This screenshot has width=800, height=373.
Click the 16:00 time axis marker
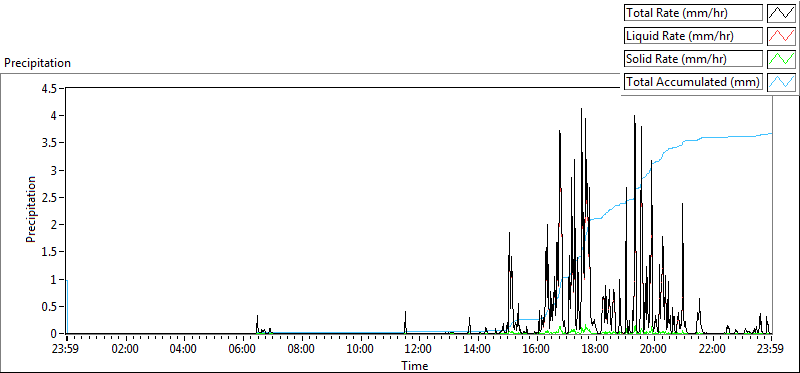click(536, 350)
